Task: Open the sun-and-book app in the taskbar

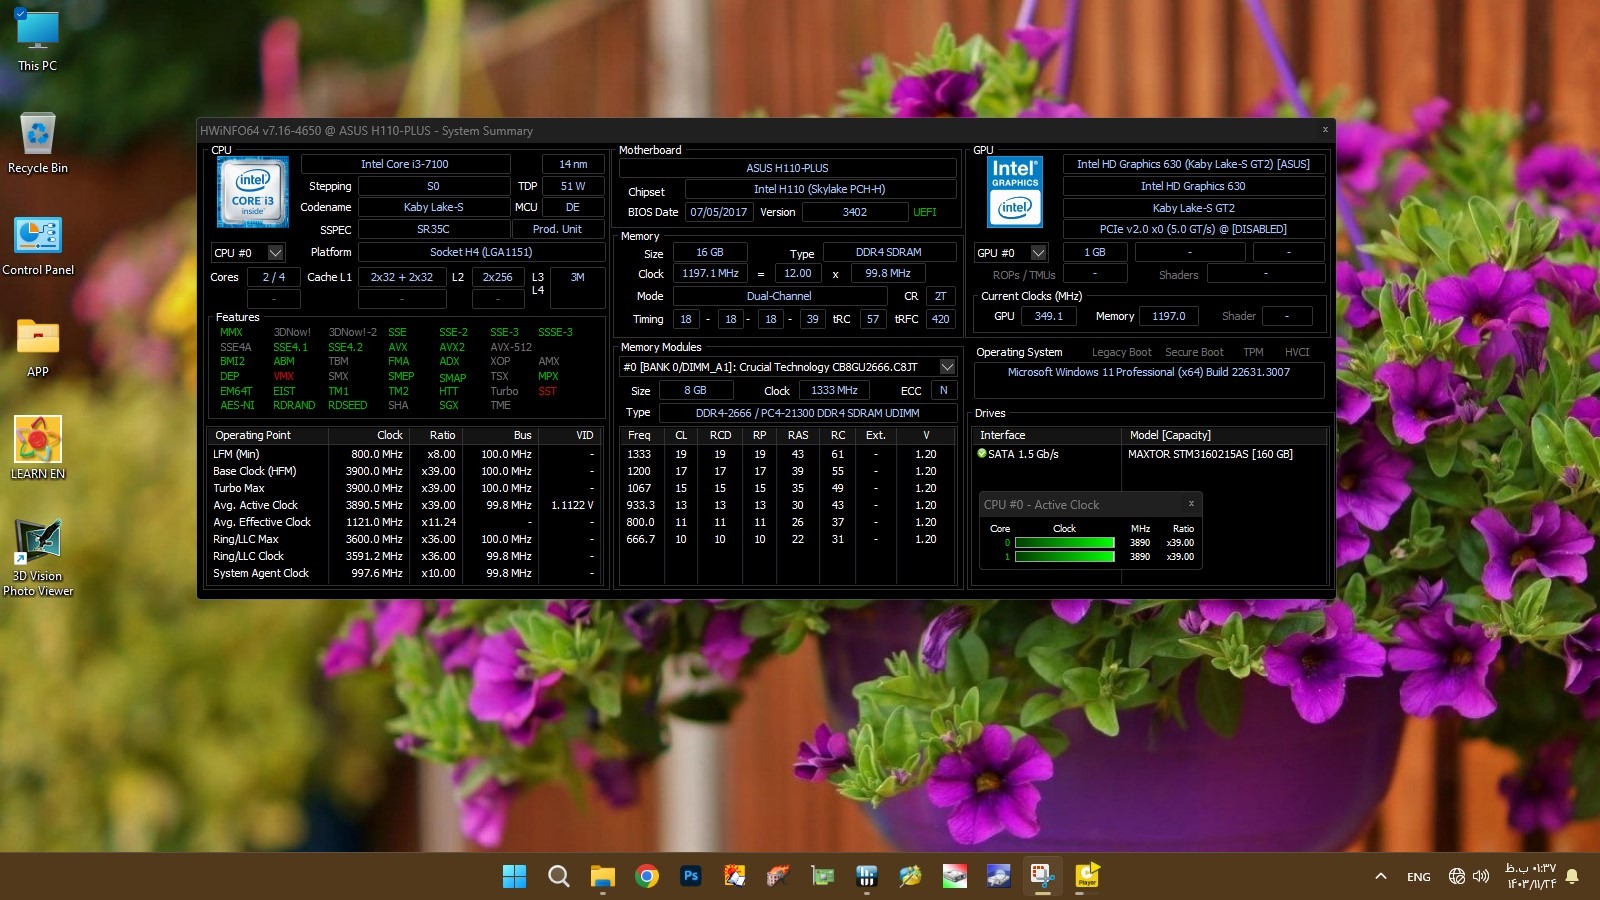Action: pos(735,876)
